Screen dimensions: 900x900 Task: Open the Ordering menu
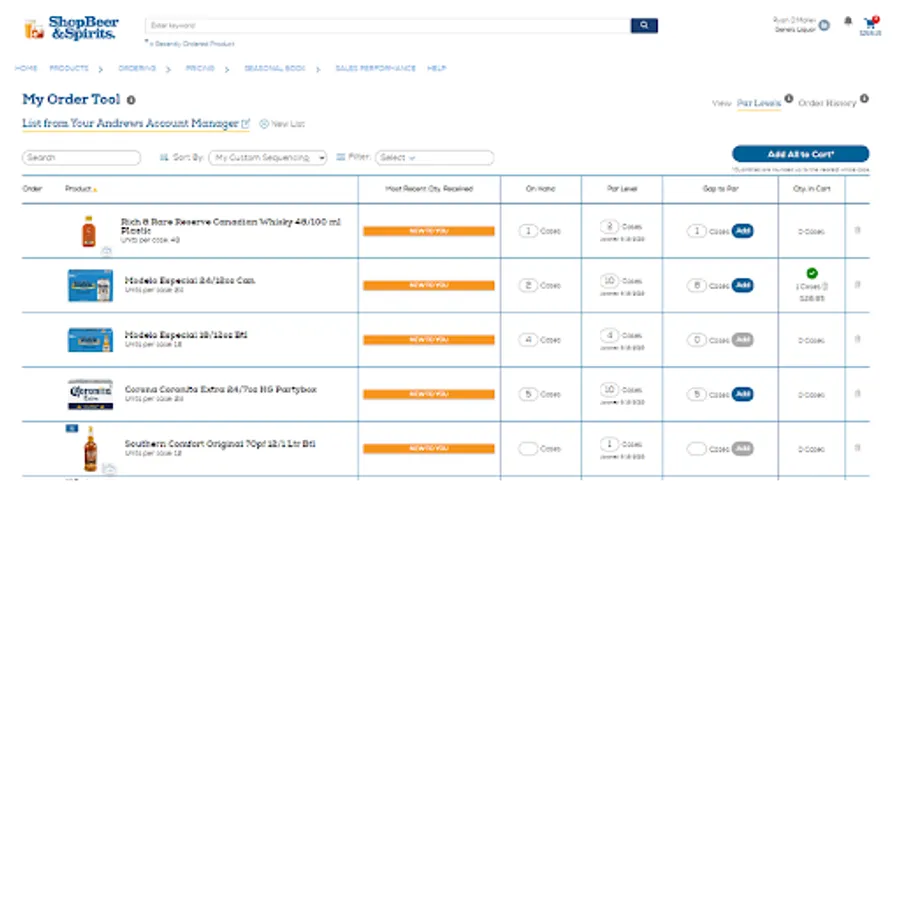[137, 68]
